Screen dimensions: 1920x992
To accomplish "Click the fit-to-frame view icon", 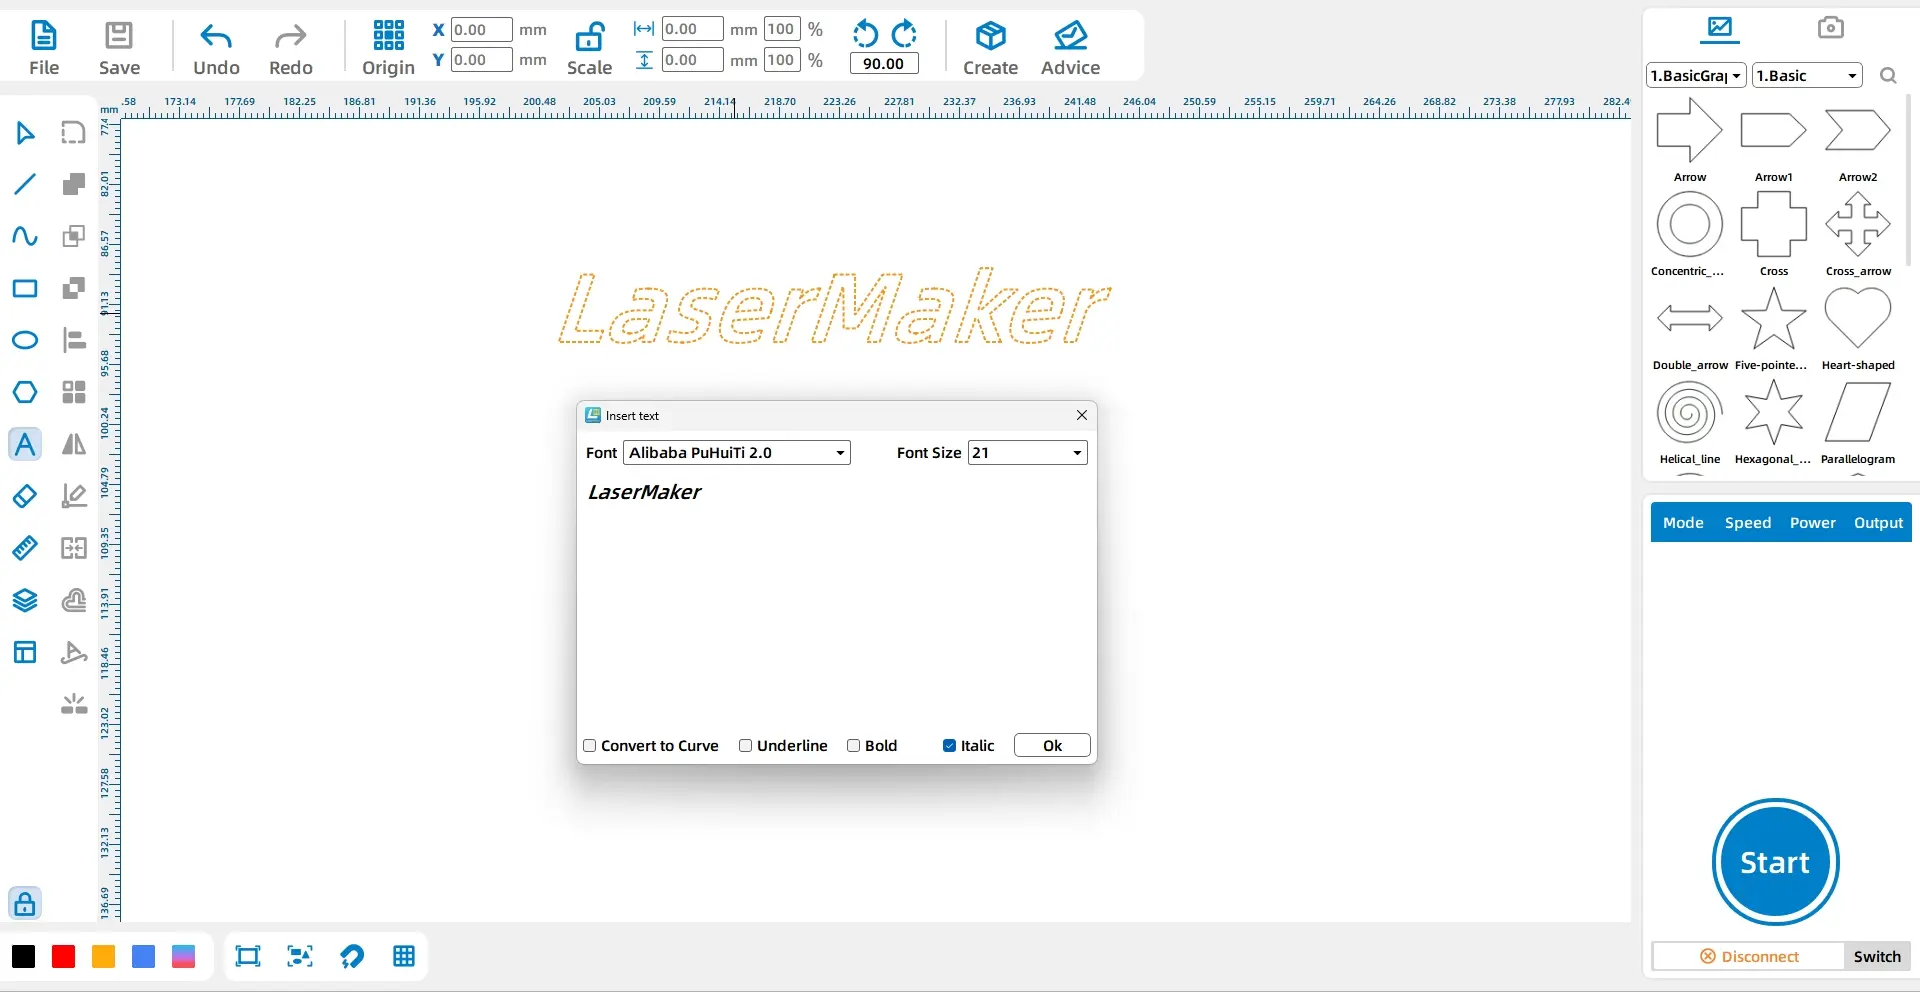I will pyautogui.click(x=248, y=957).
